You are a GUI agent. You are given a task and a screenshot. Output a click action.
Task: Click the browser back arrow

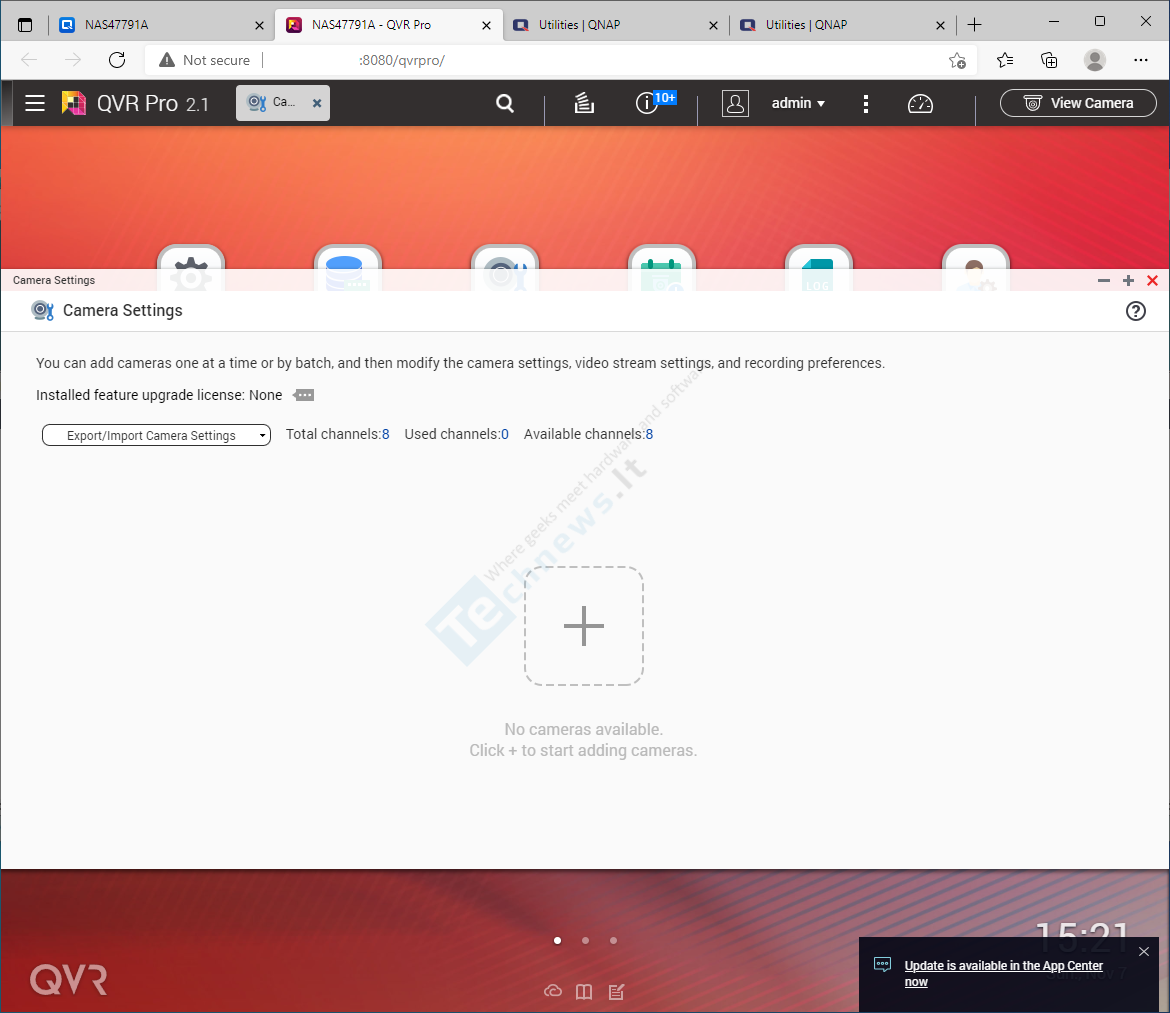[29, 60]
